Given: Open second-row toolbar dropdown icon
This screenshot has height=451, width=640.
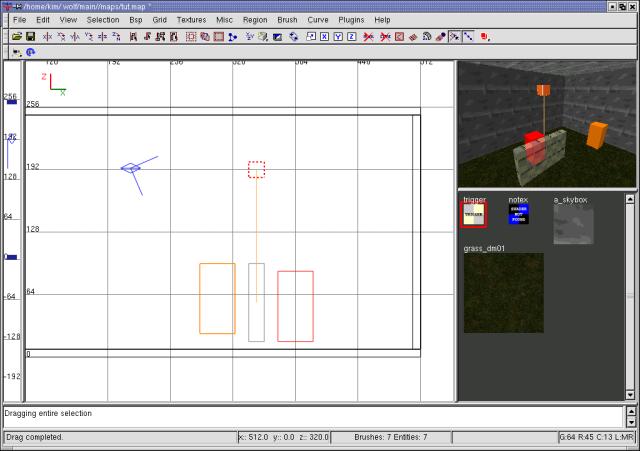Looking at the screenshot, I should (17, 52).
